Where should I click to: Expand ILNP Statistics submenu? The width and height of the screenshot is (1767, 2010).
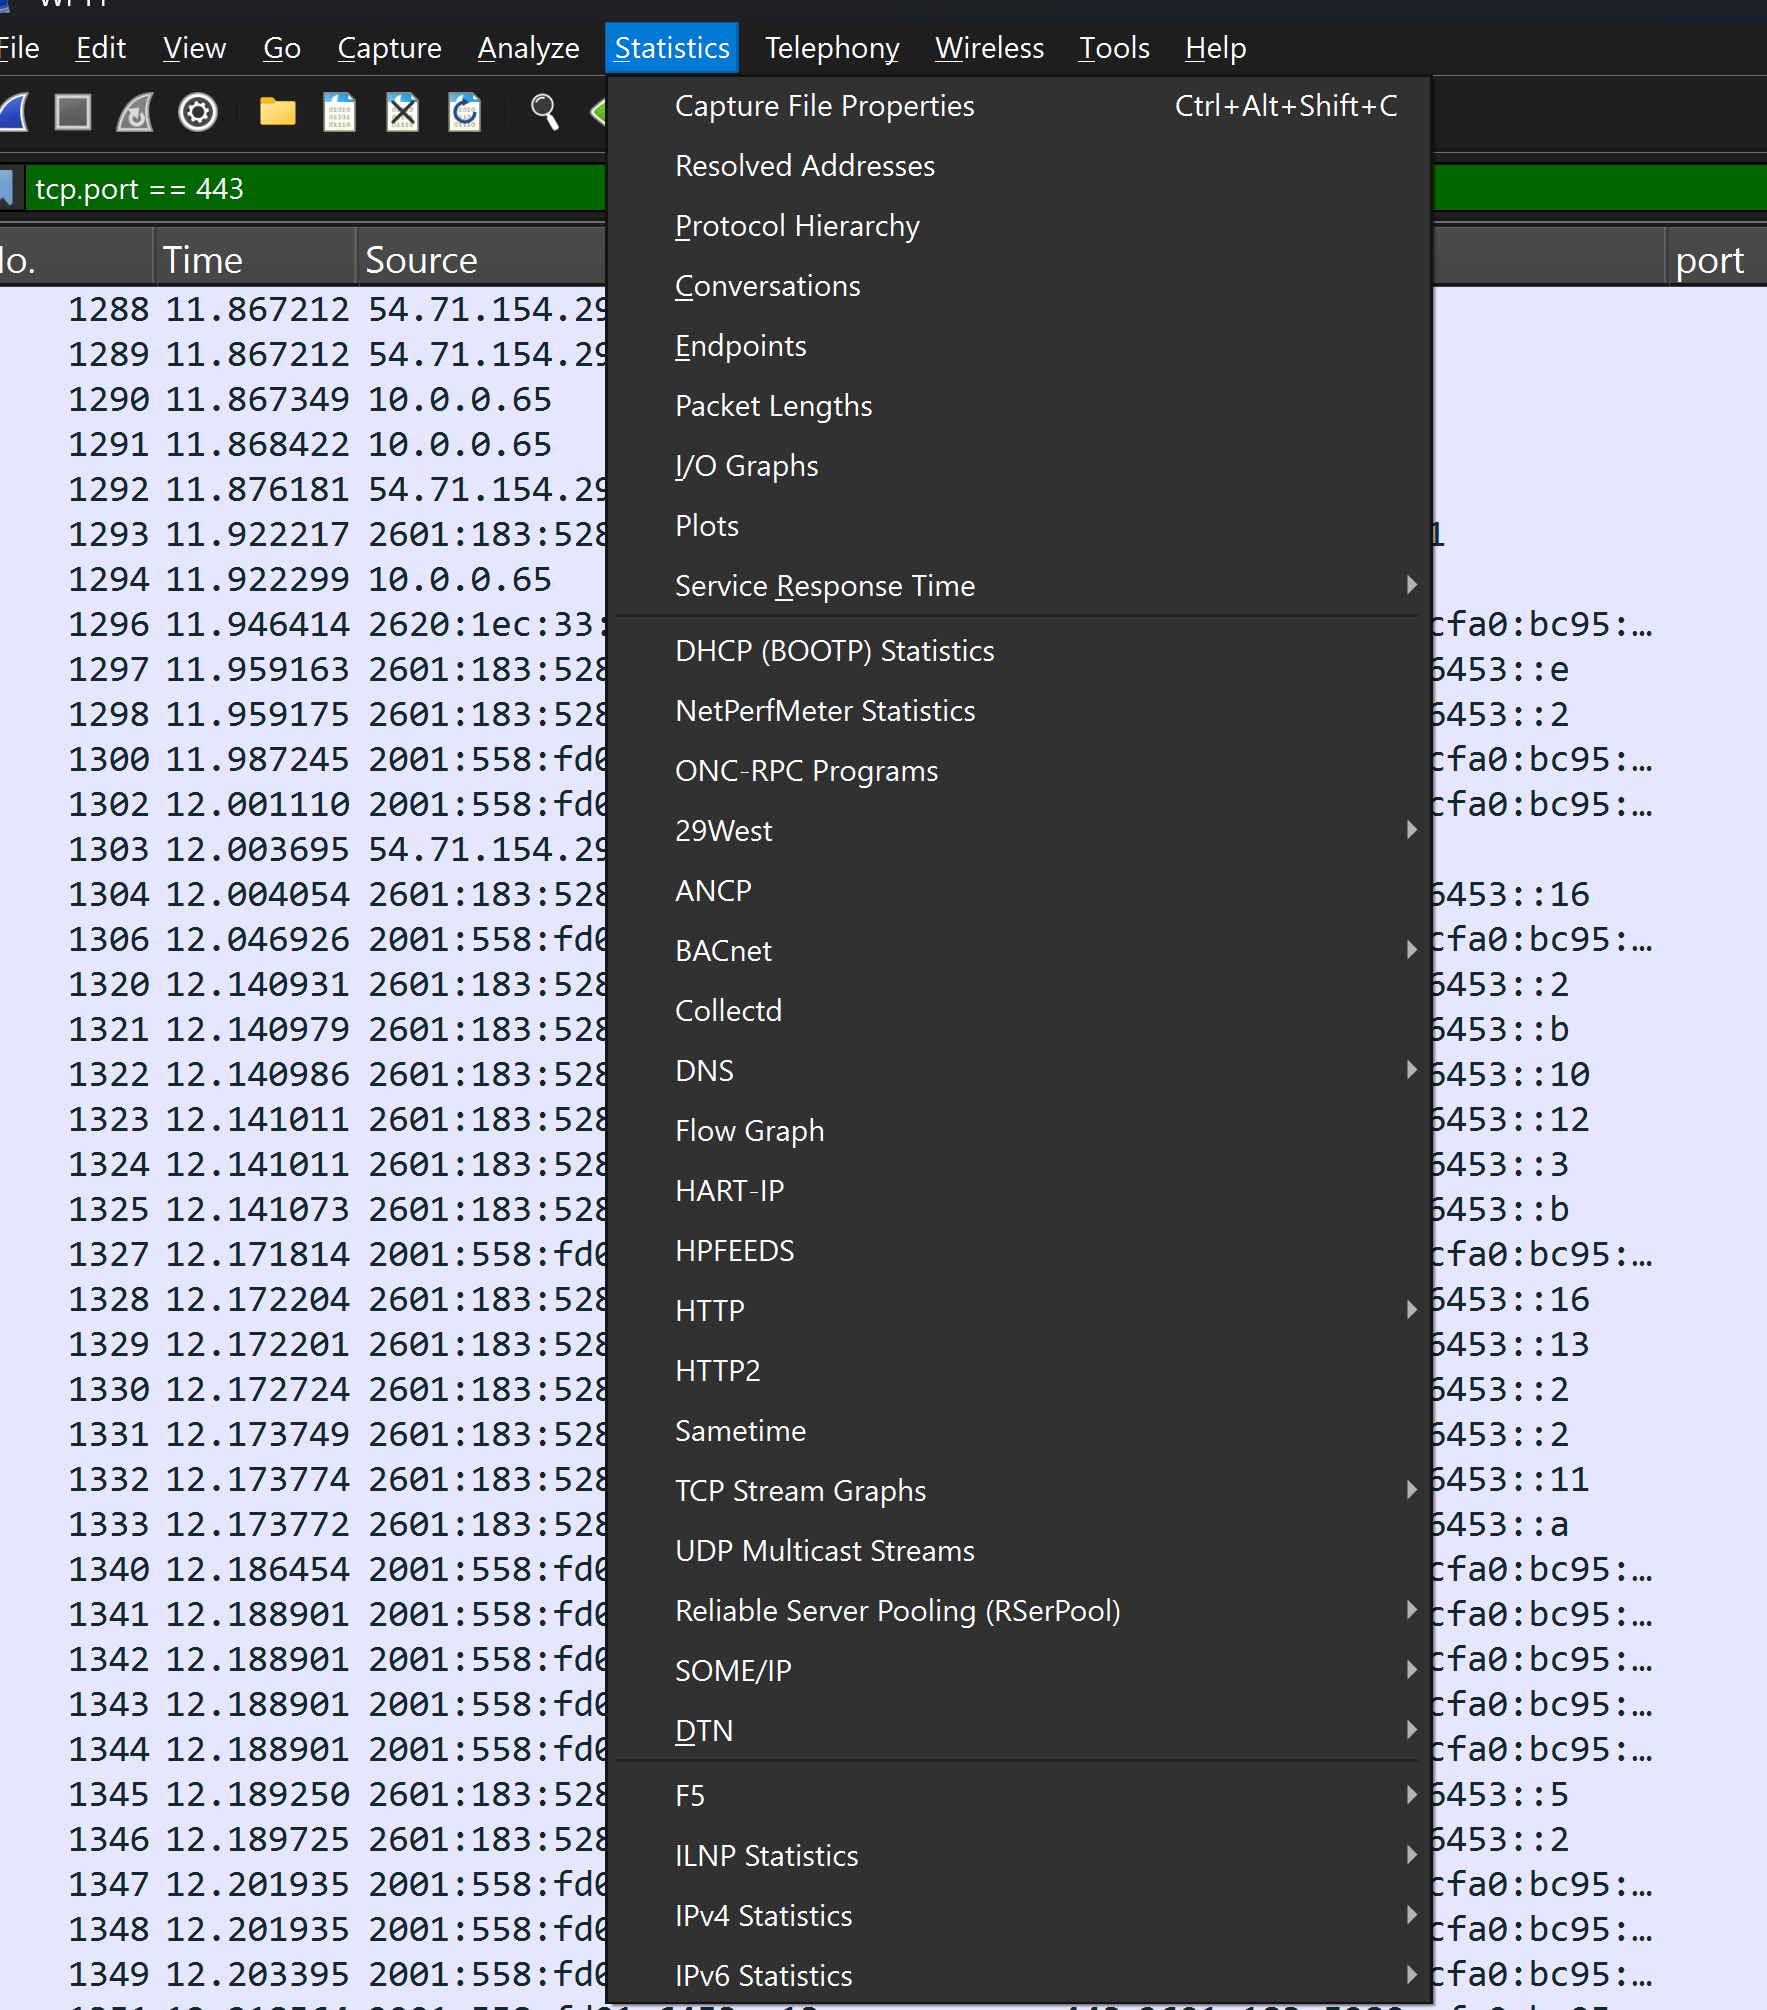[x=1019, y=1856]
